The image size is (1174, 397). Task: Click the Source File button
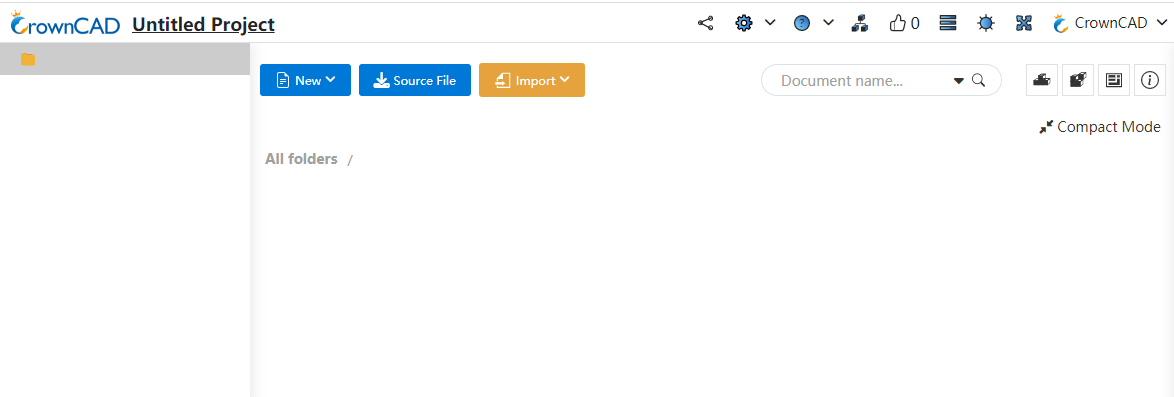point(415,80)
